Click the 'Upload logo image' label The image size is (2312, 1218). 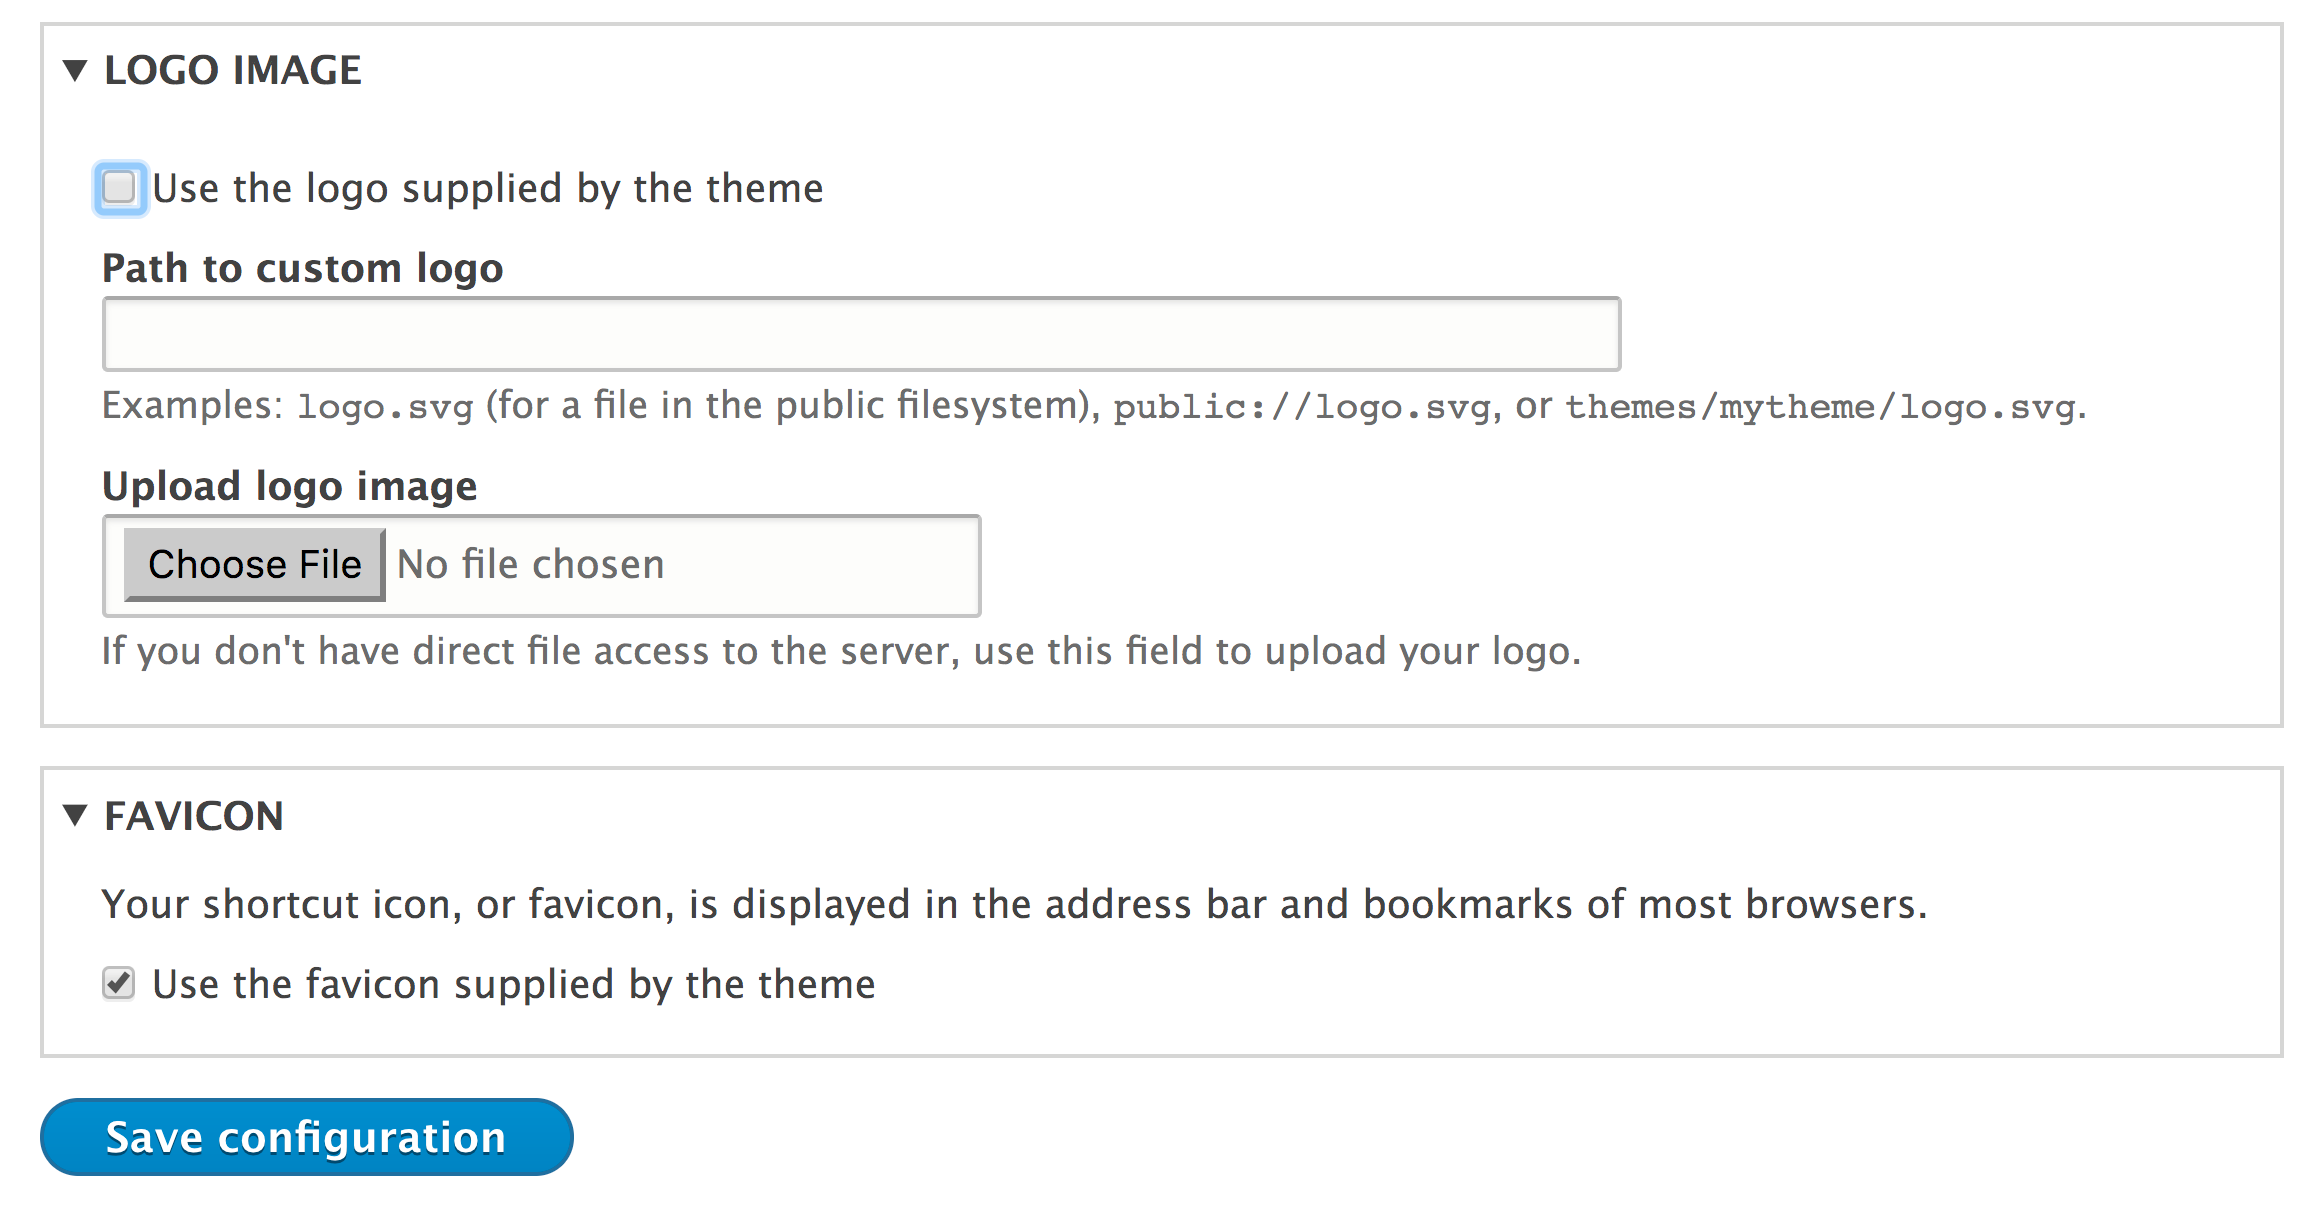click(x=289, y=486)
